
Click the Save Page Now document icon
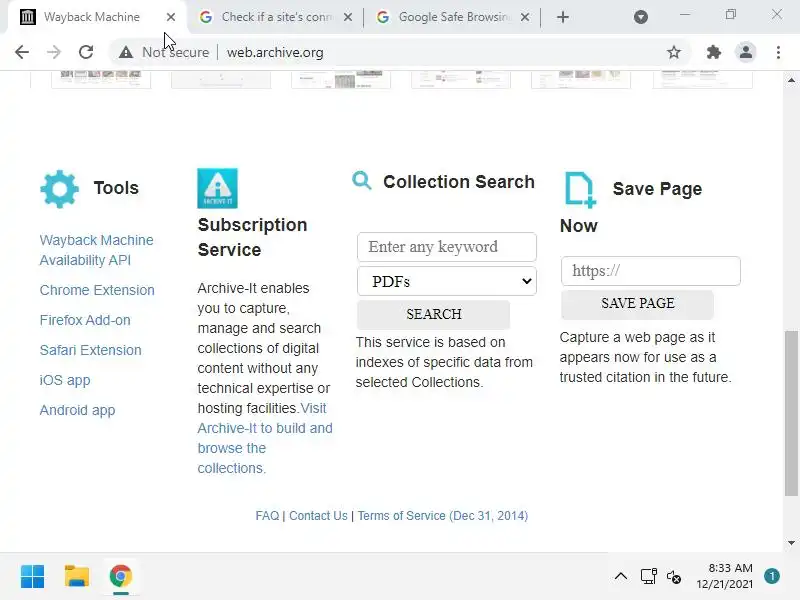coord(580,190)
